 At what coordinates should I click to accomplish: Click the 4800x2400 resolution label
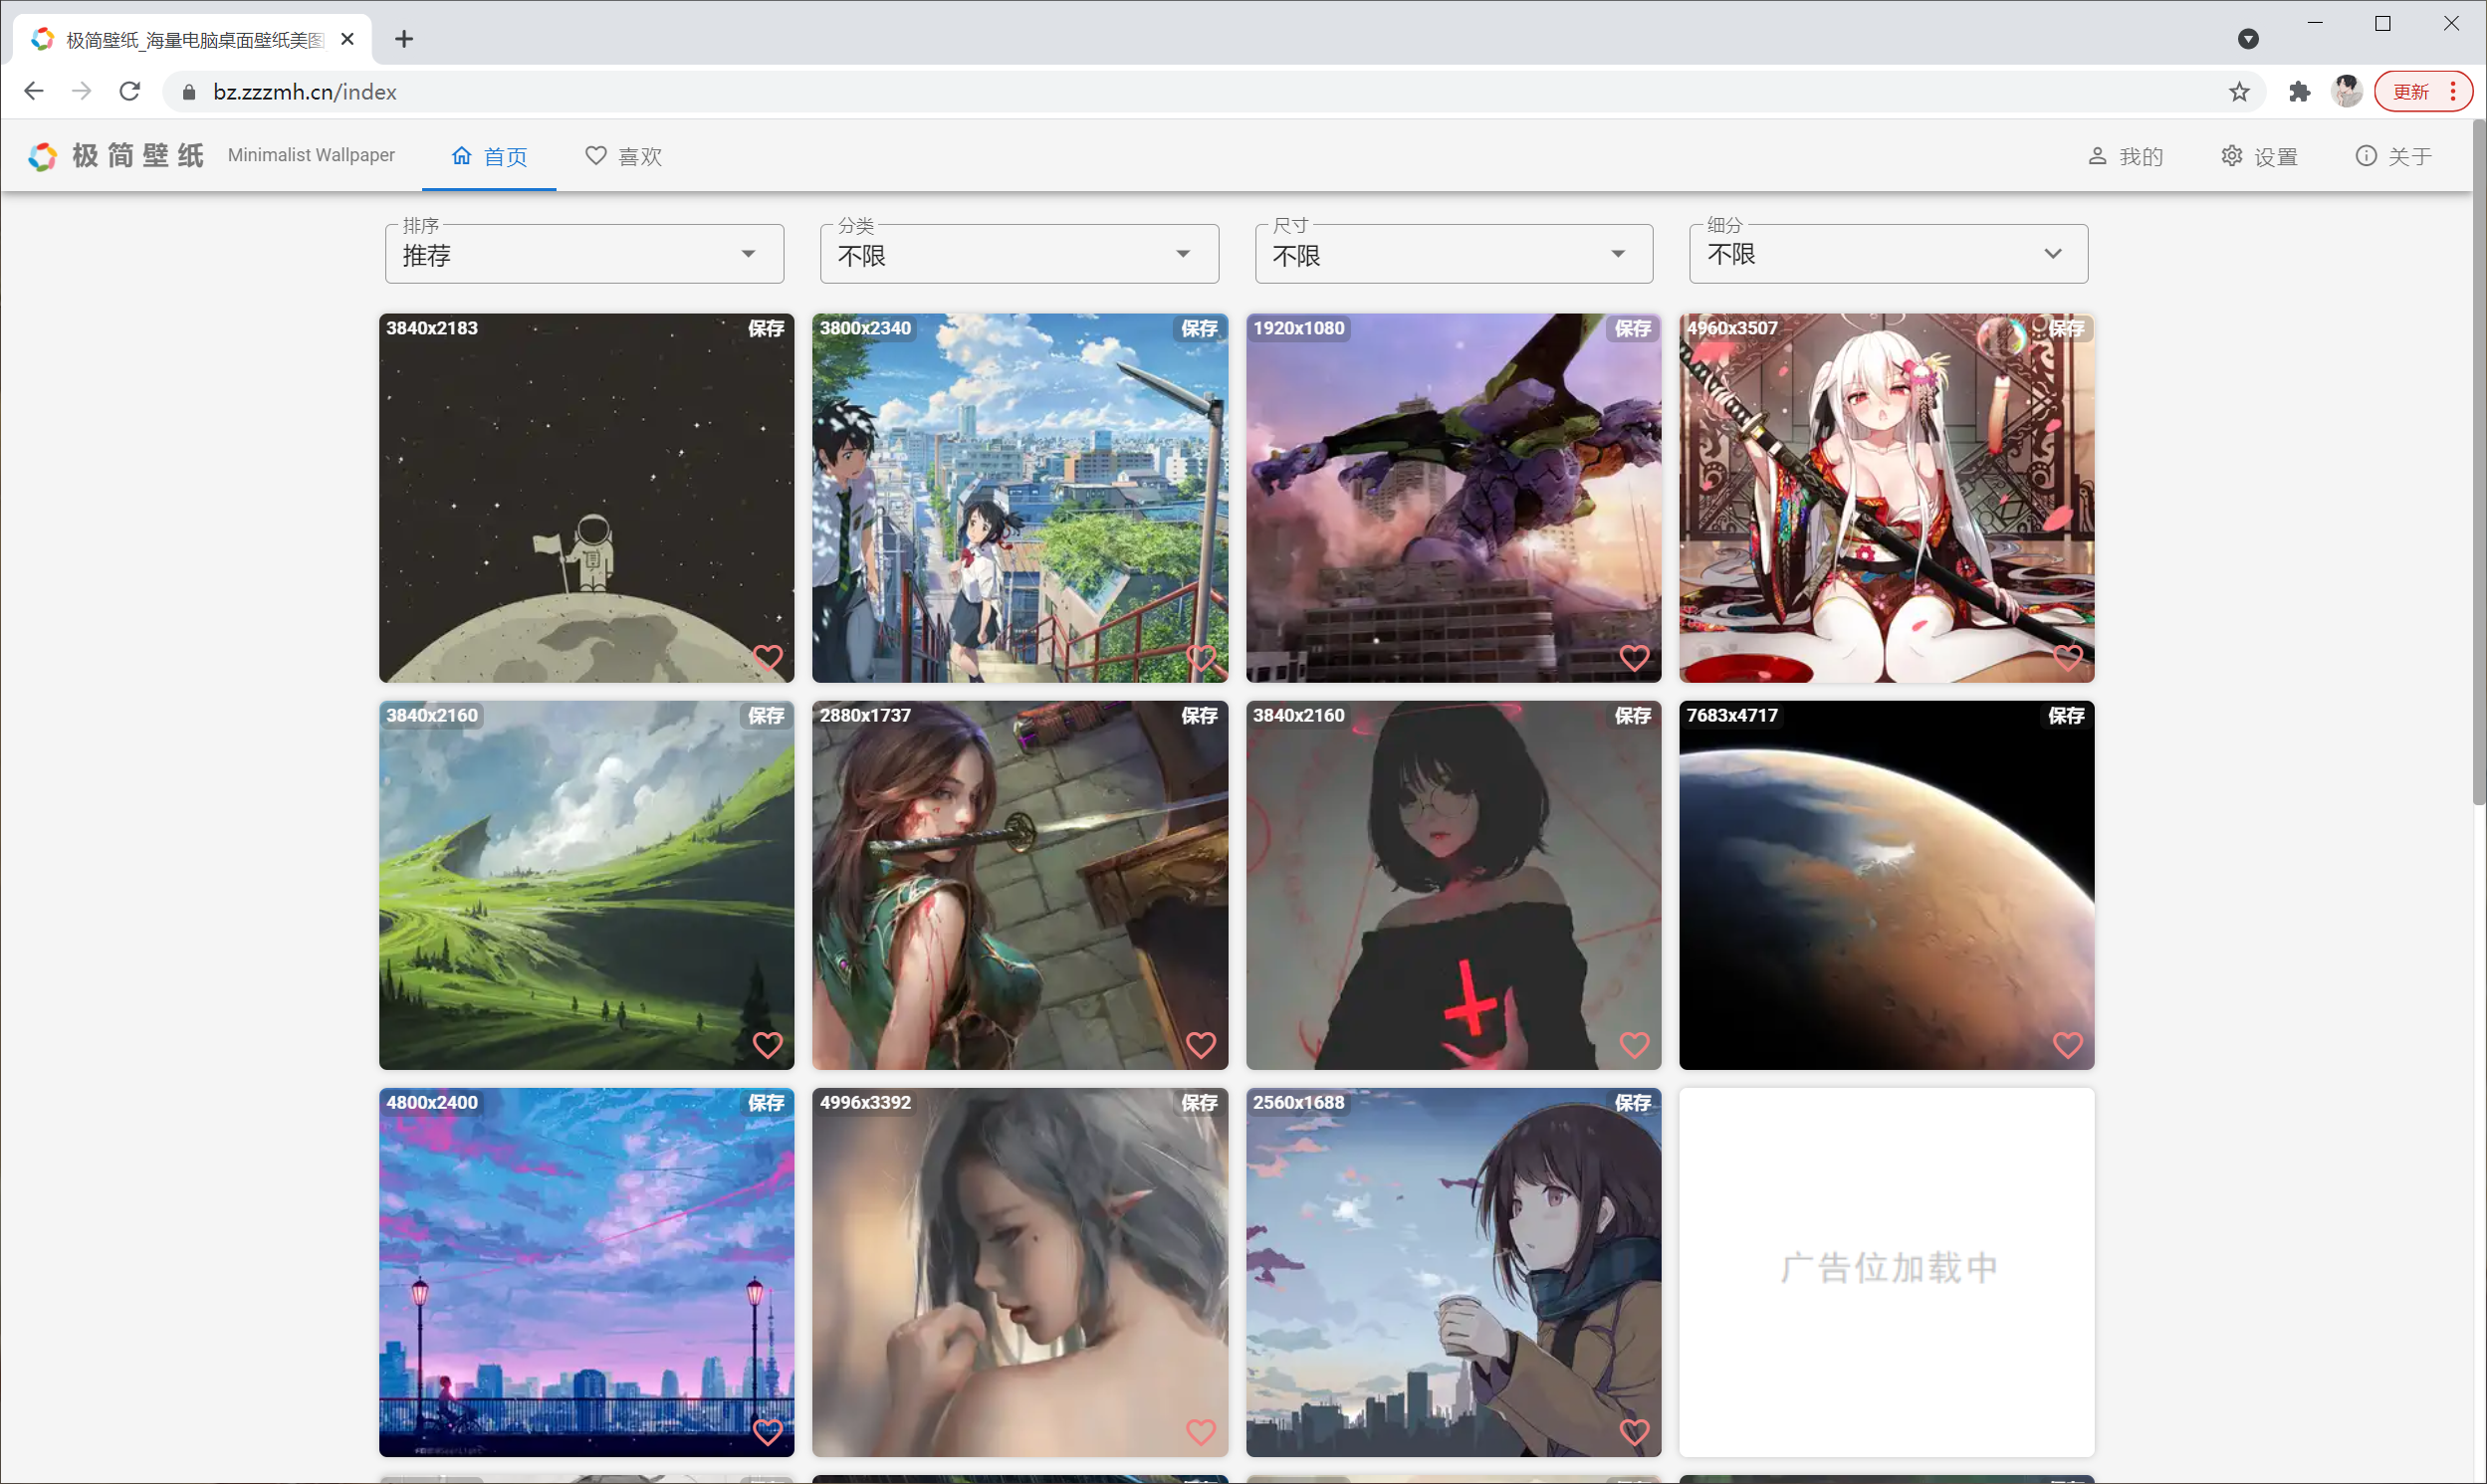(432, 1102)
